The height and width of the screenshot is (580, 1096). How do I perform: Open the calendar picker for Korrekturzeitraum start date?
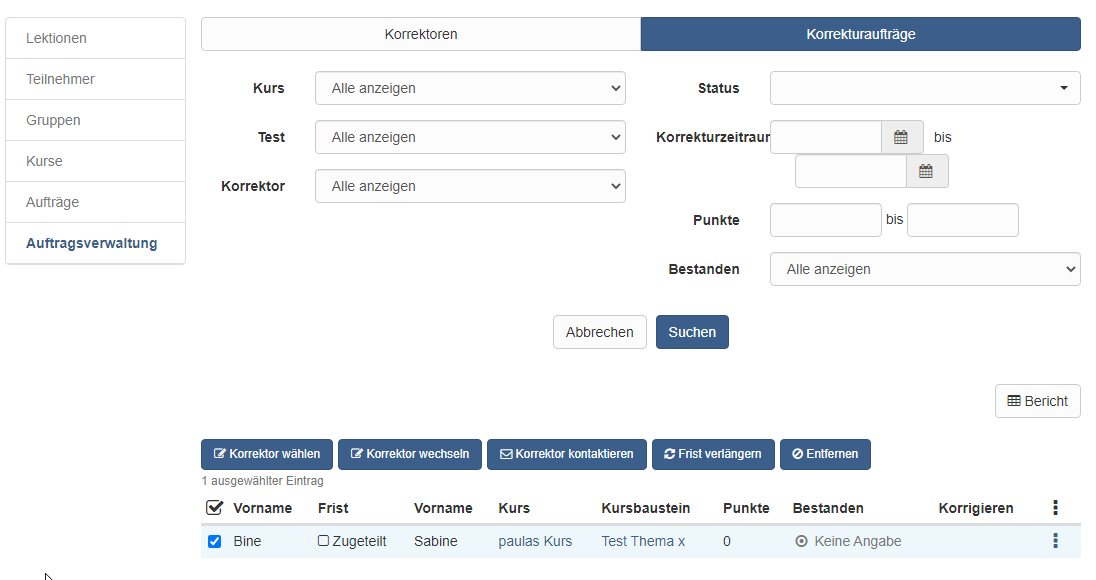[x=901, y=137]
